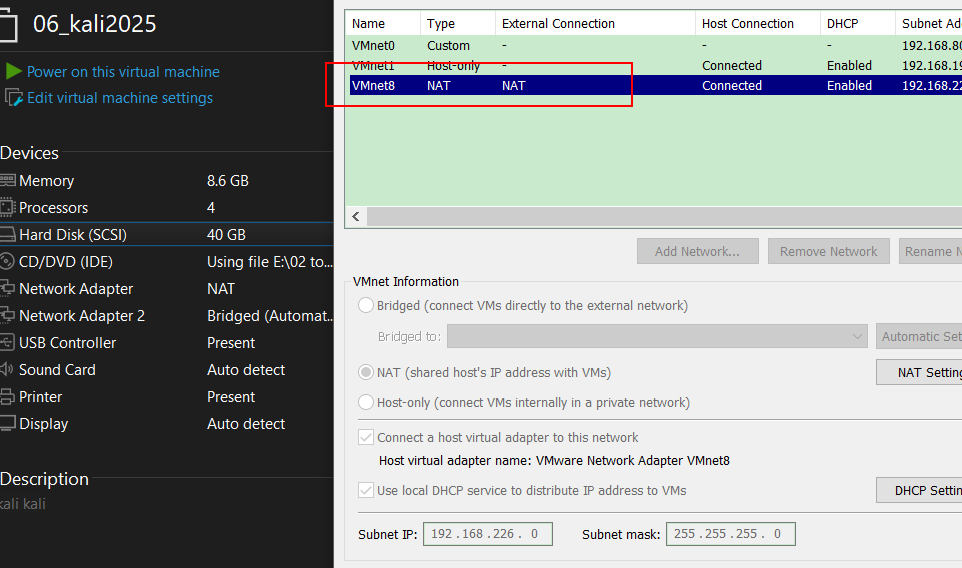Click the Processors chip icon

[x=7, y=207]
